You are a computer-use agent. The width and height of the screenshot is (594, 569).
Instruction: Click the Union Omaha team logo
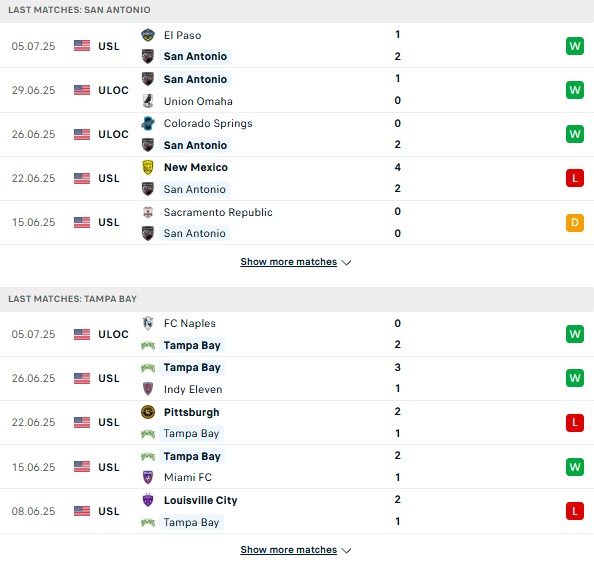[148, 101]
